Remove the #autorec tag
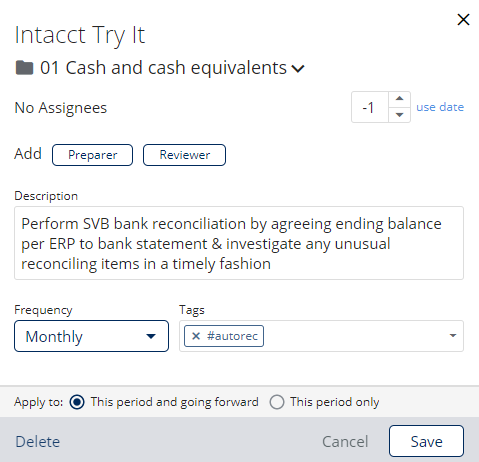This screenshot has height=462, width=479. click(196, 336)
